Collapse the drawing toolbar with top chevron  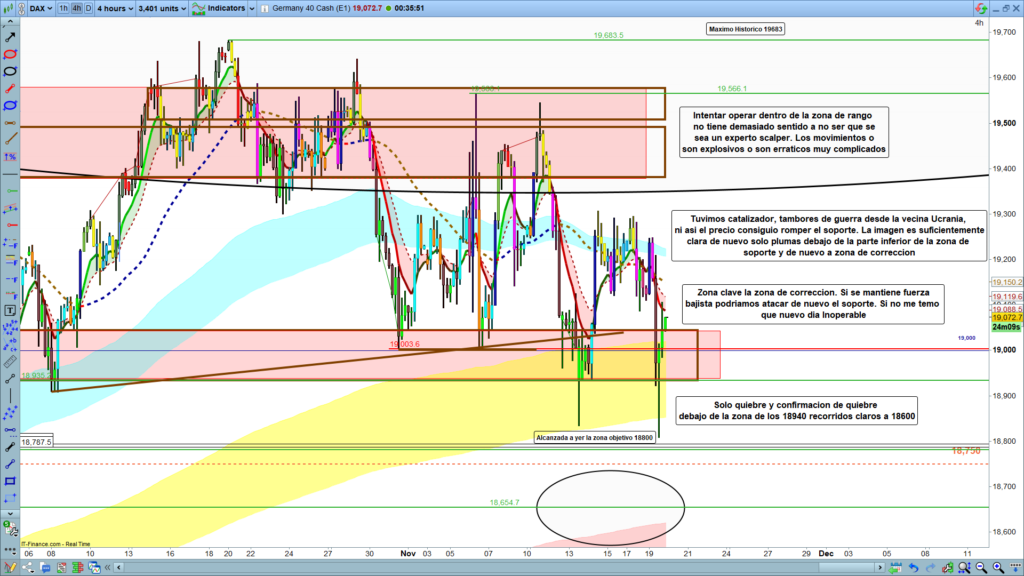click(10, 23)
